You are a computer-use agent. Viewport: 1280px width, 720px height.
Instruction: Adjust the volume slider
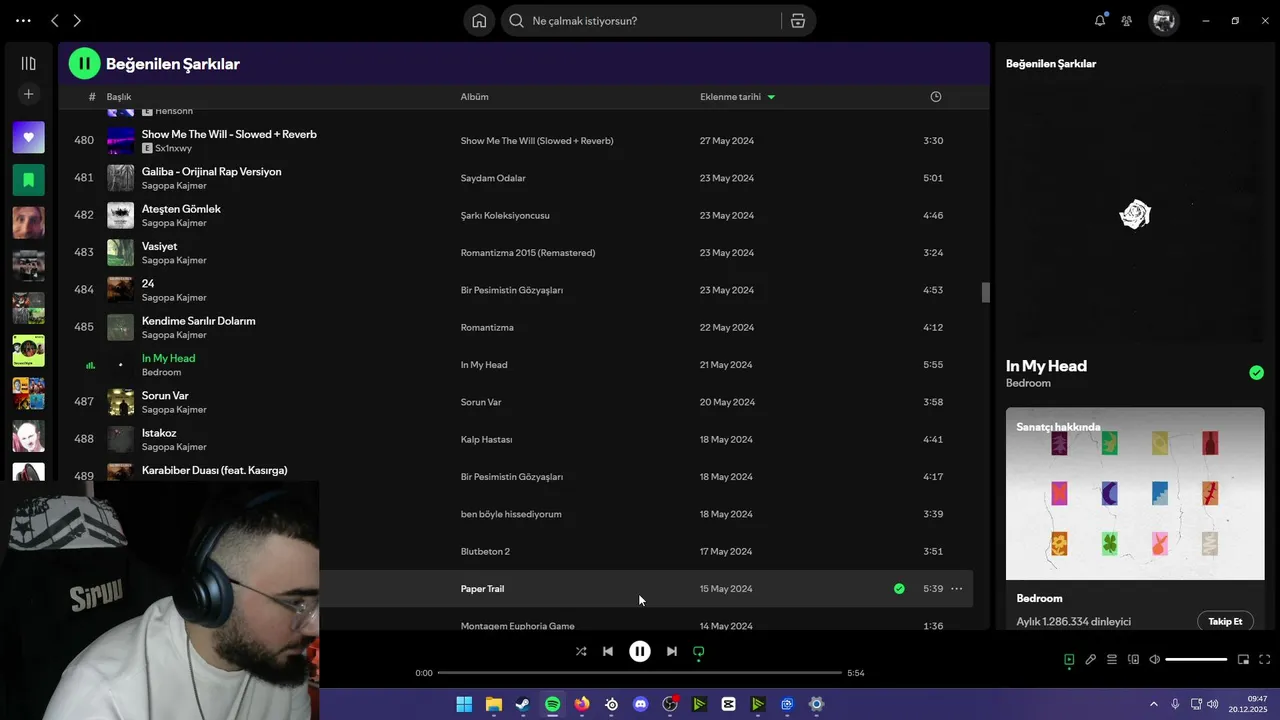click(1196, 660)
